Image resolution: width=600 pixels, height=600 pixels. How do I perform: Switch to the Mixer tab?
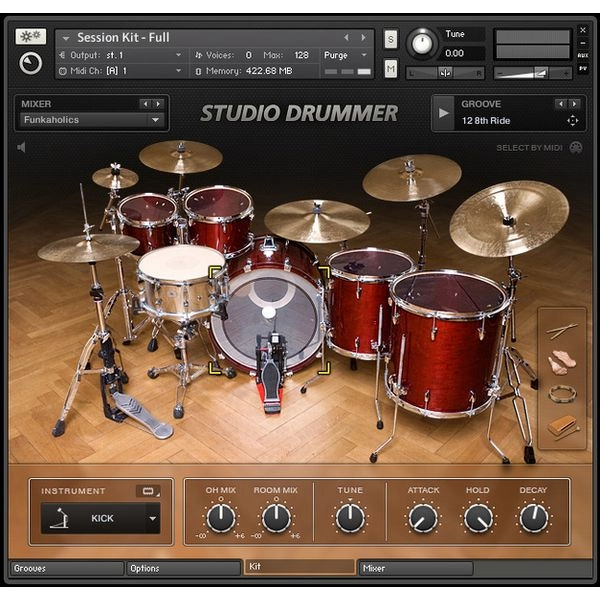(x=416, y=568)
